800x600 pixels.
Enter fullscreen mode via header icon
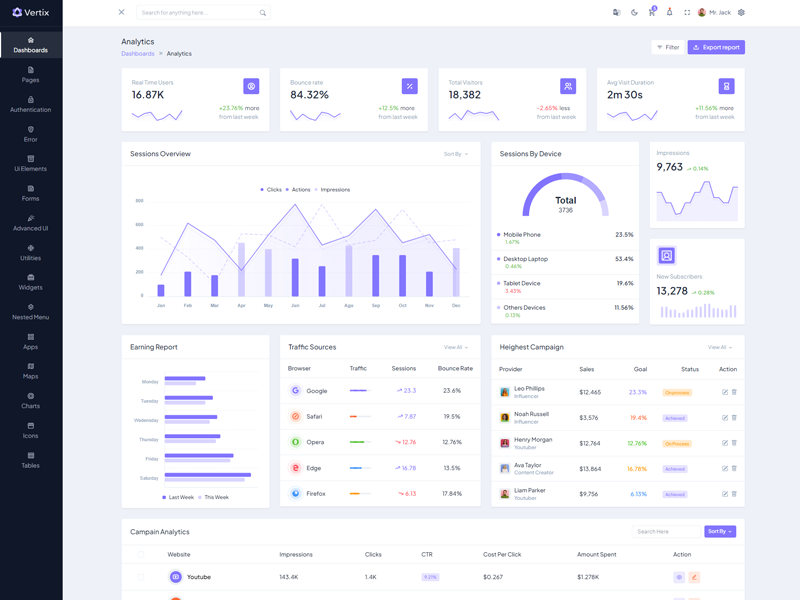point(687,13)
